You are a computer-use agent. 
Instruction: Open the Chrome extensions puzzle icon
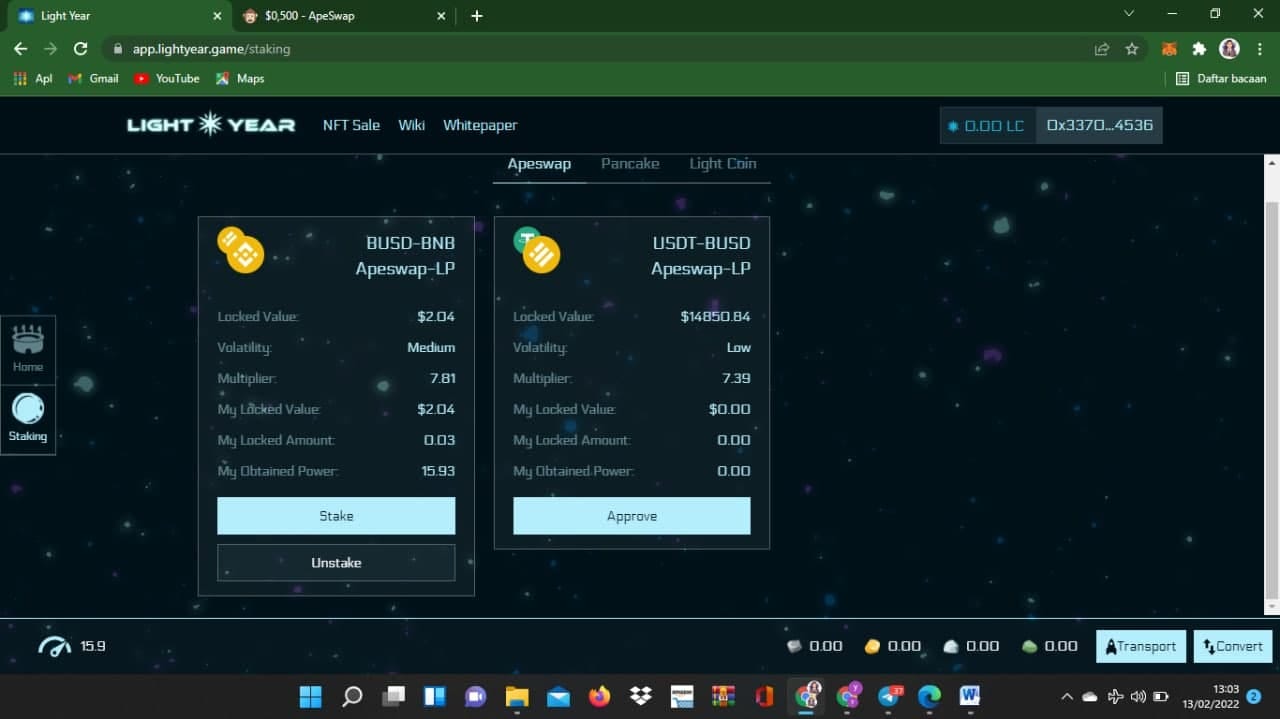pyautogui.click(x=1199, y=48)
